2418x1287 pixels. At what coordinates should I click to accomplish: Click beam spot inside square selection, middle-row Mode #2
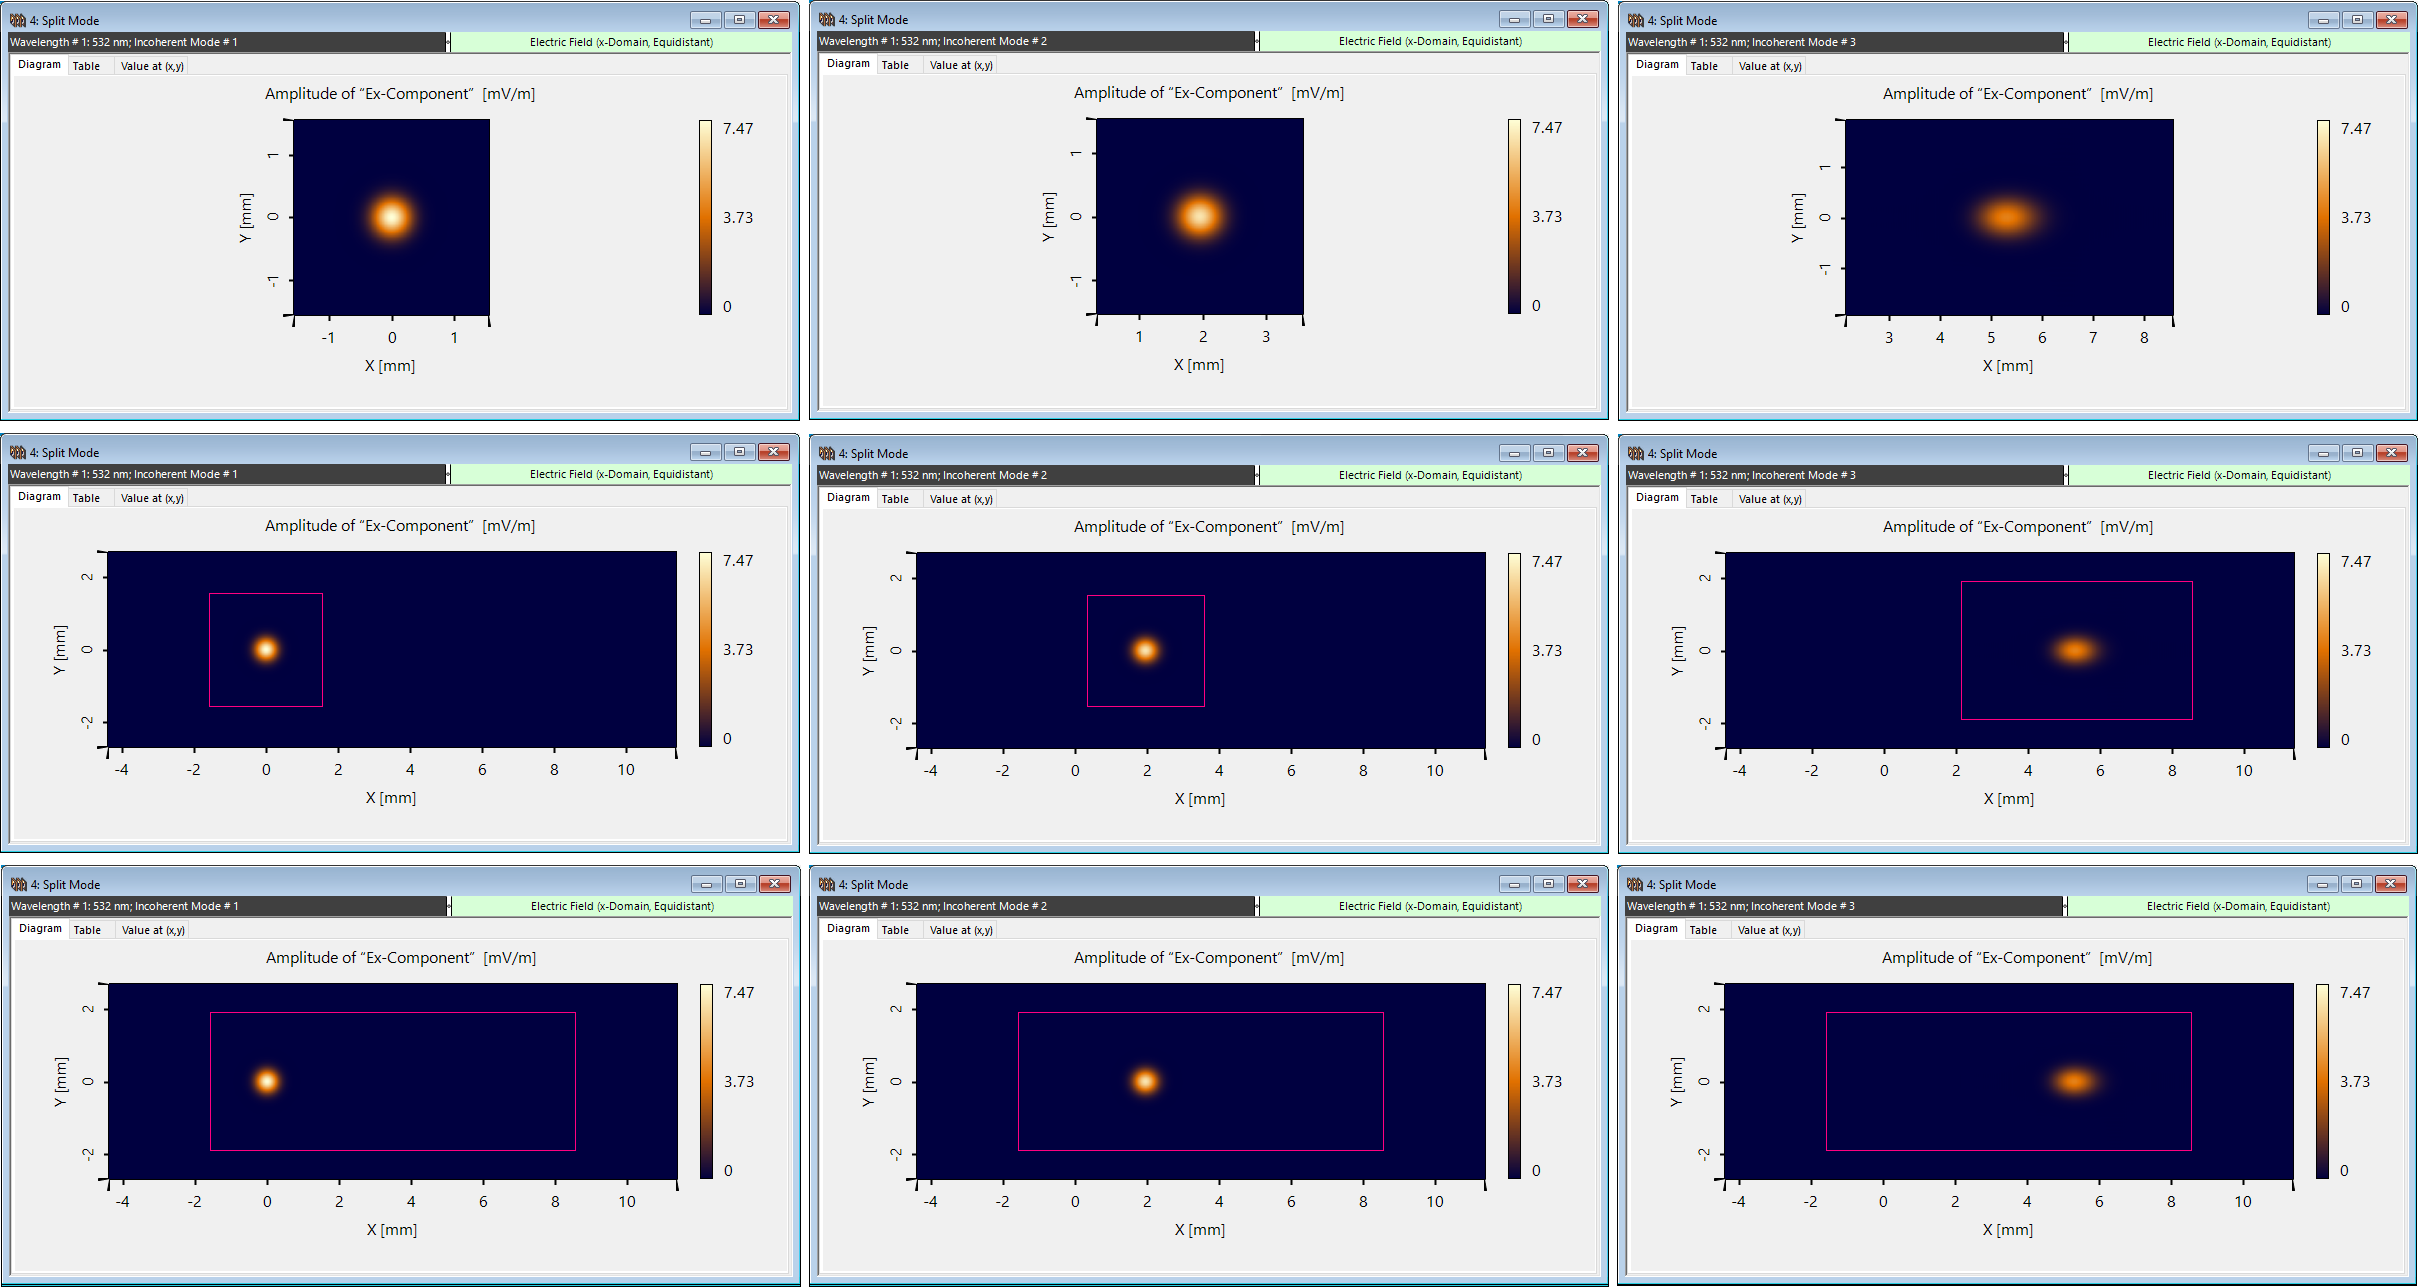tap(1146, 651)
